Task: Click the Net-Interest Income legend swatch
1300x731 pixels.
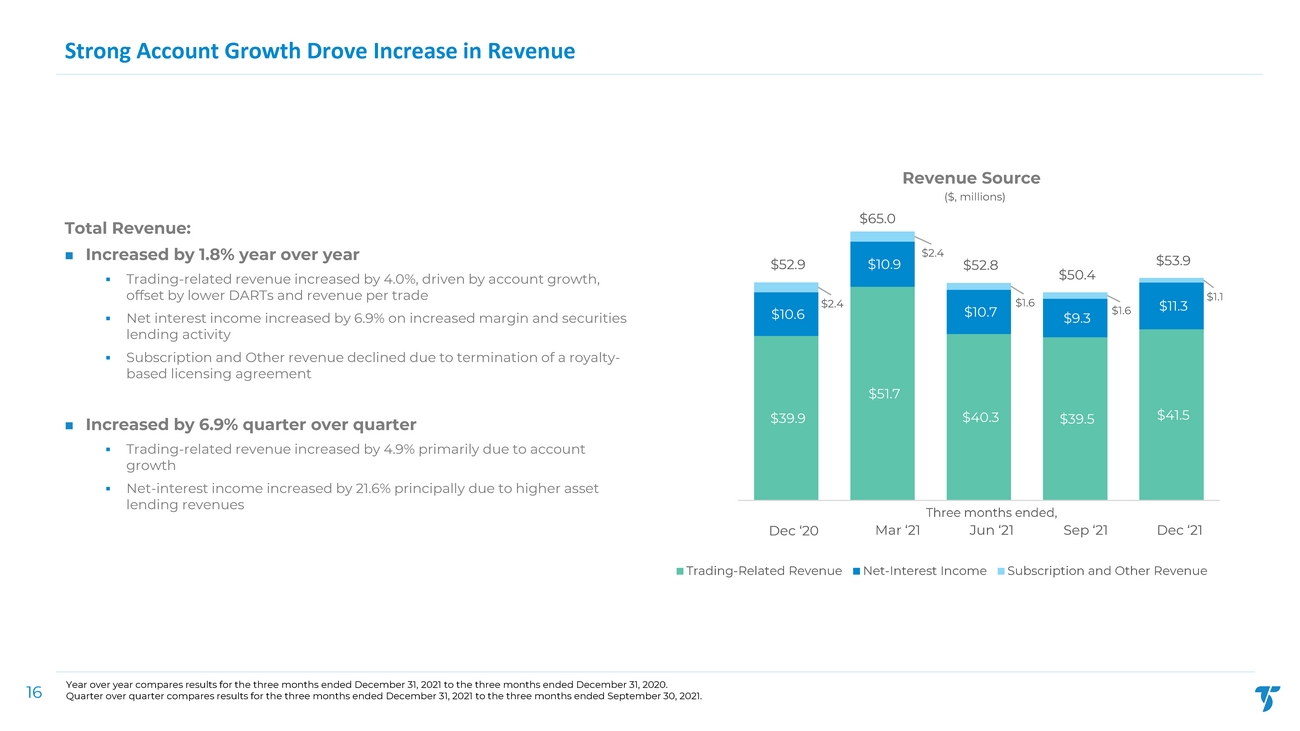Action: point(856,571)
